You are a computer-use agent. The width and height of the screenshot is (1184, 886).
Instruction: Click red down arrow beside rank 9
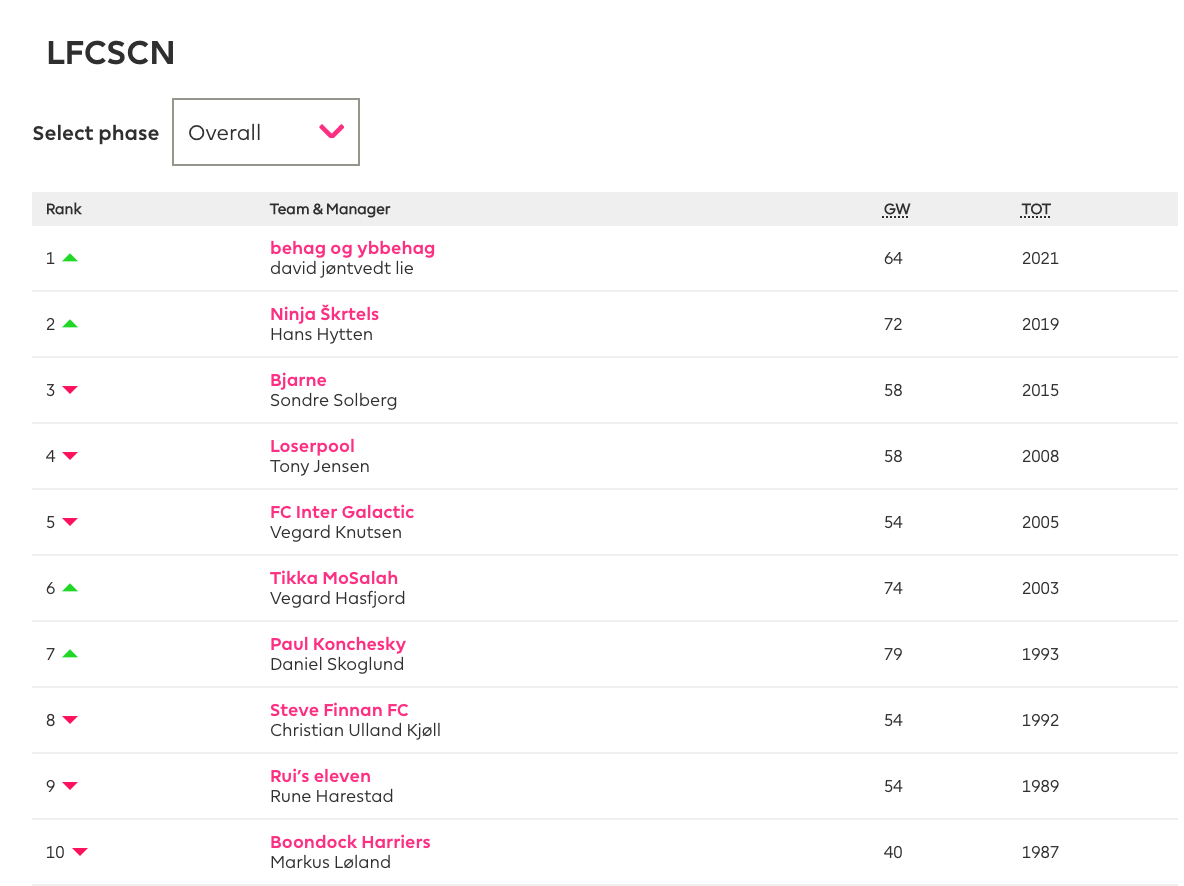[70, 786]
